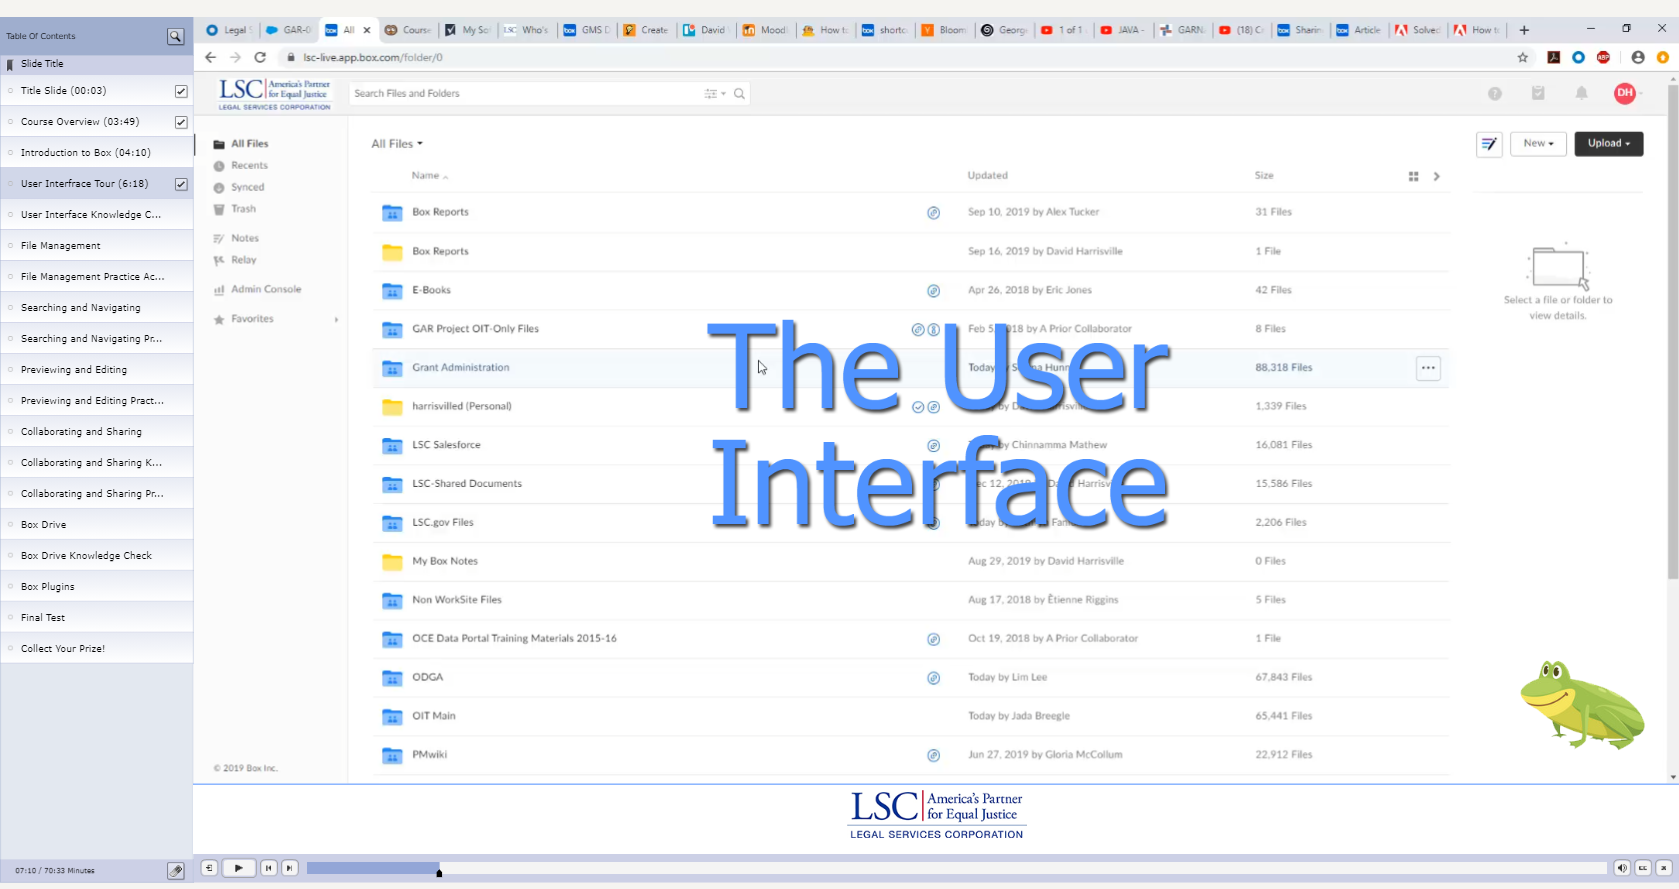Click the AdBlock Plus extension icon

coord(1604,58)
